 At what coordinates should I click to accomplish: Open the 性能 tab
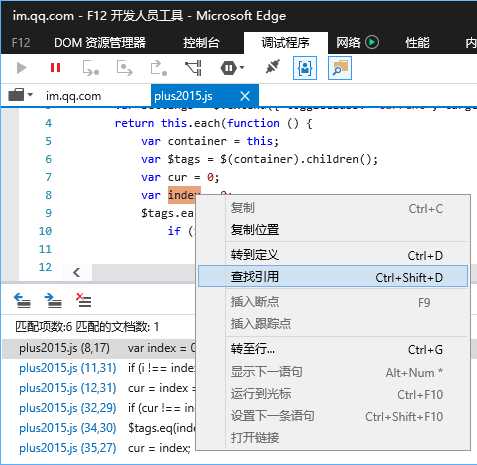click(417, 43)
